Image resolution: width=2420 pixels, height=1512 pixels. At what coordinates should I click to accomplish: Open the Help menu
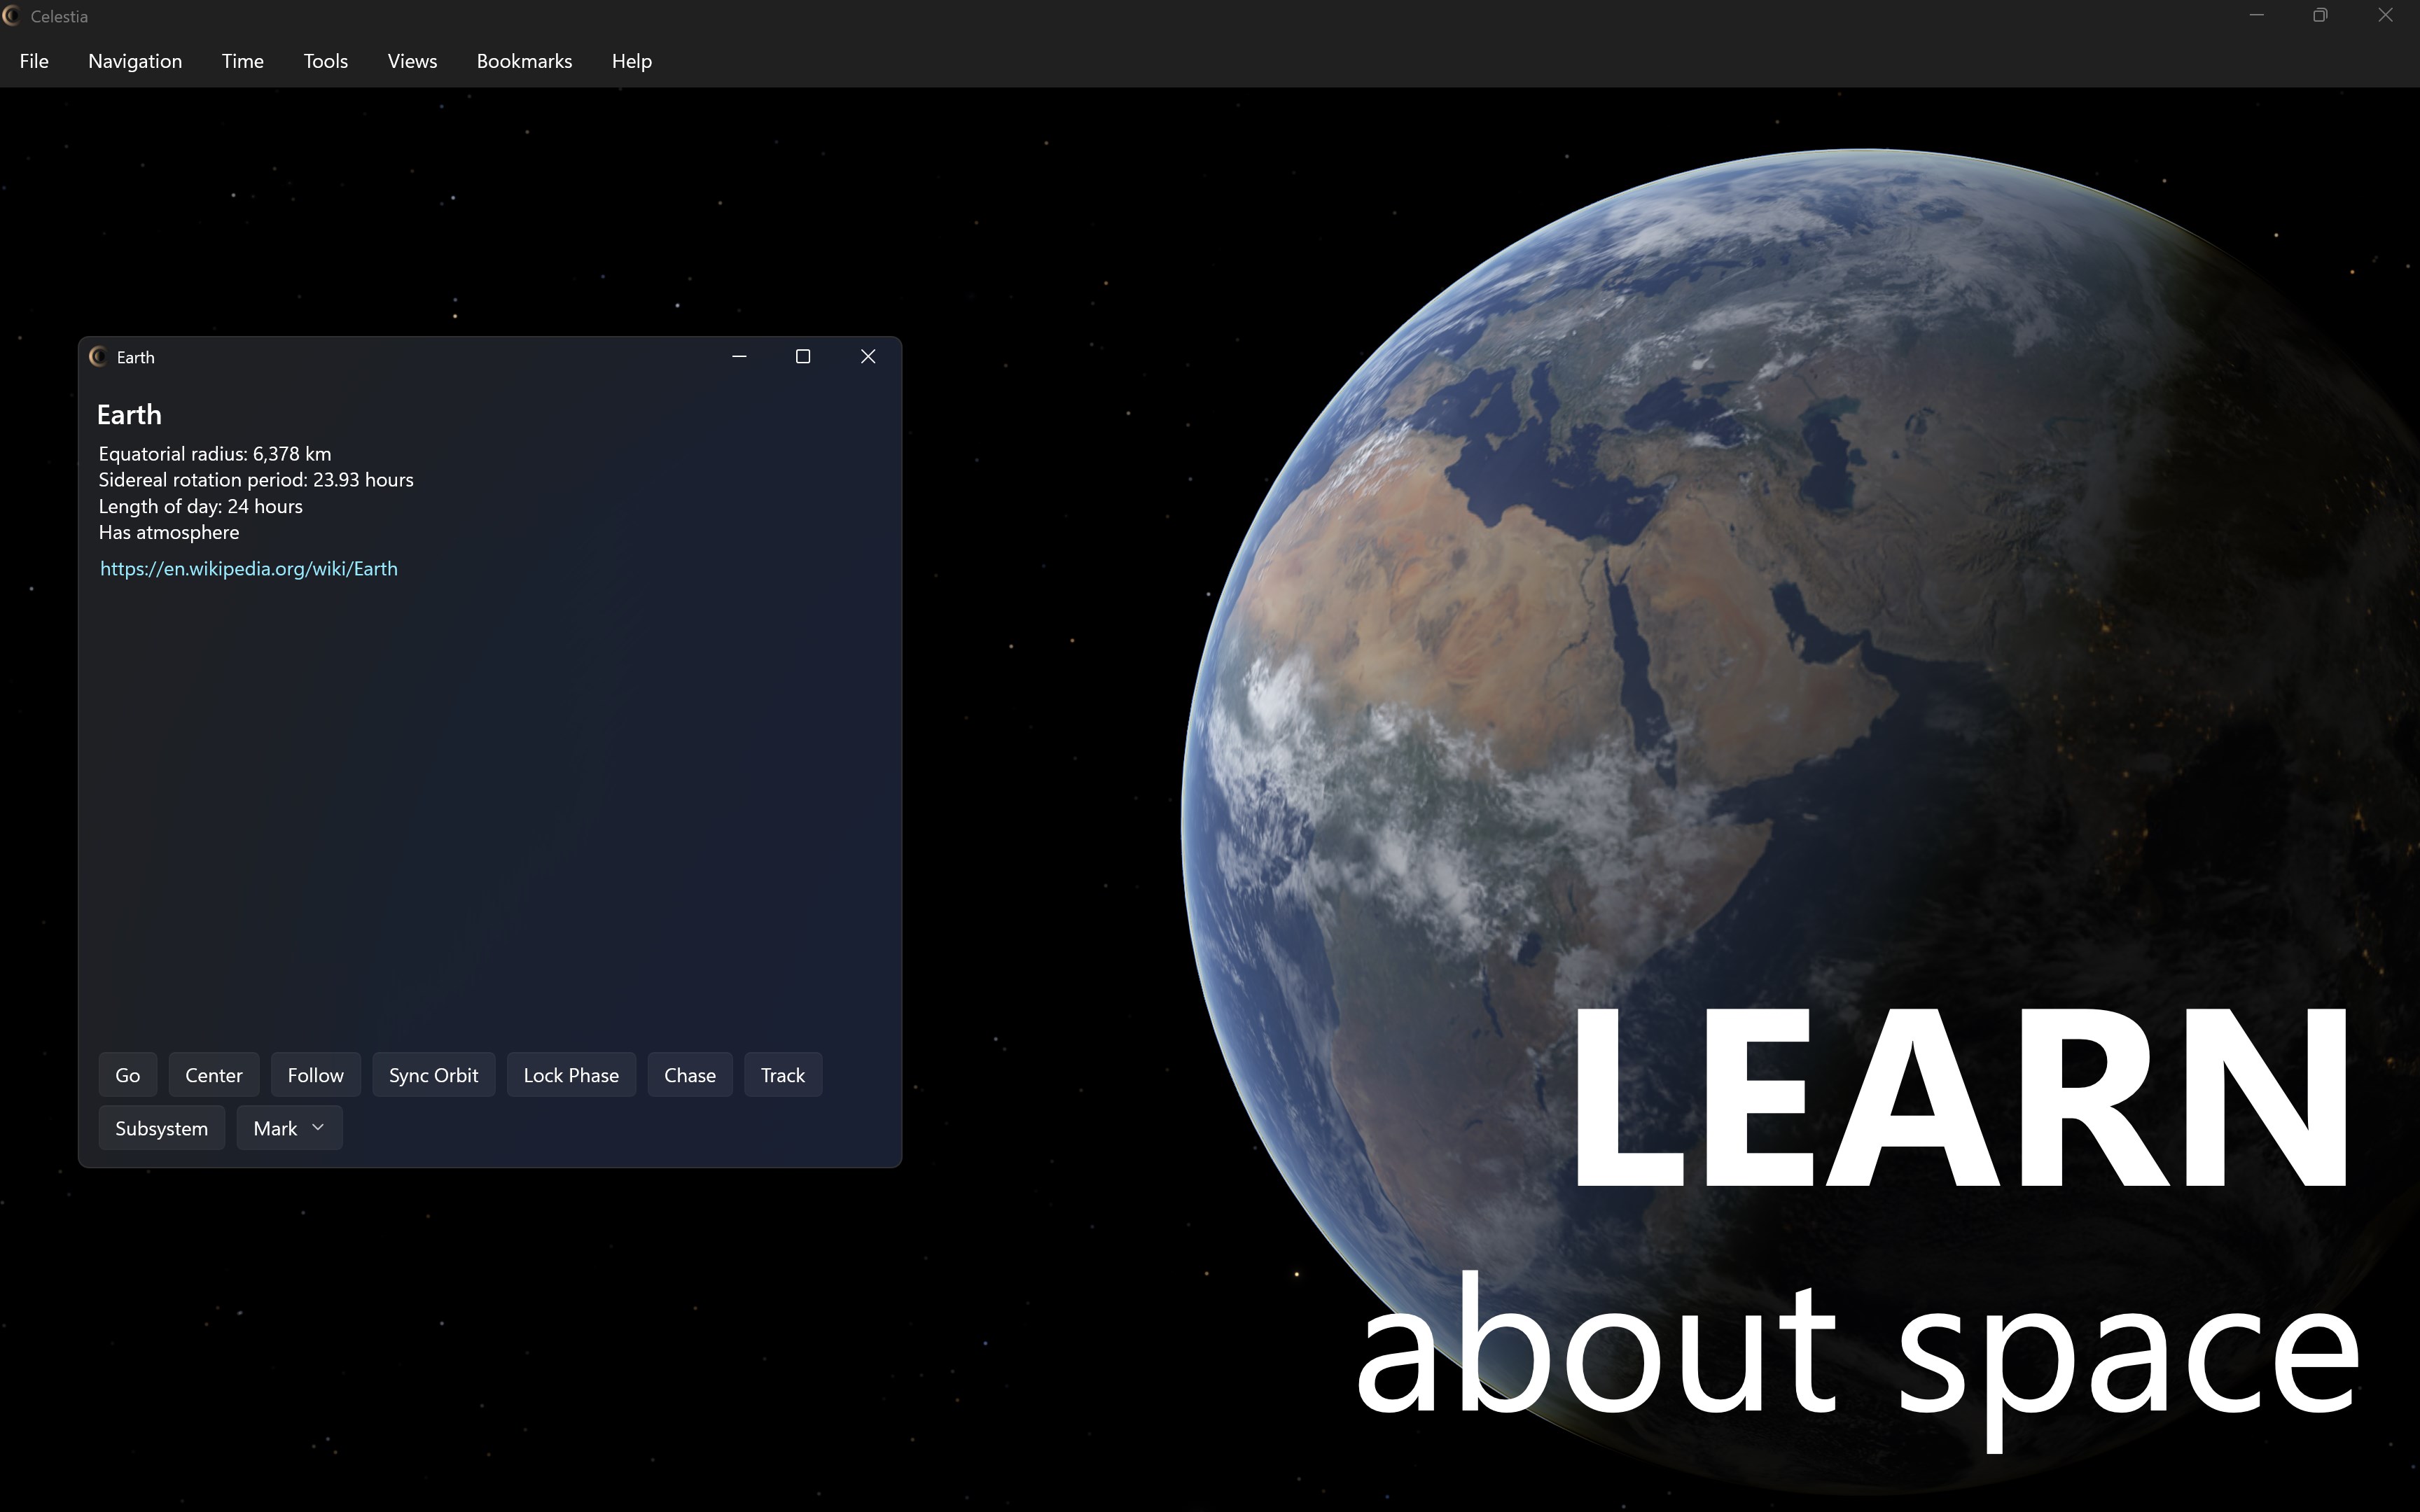point(631,61)
